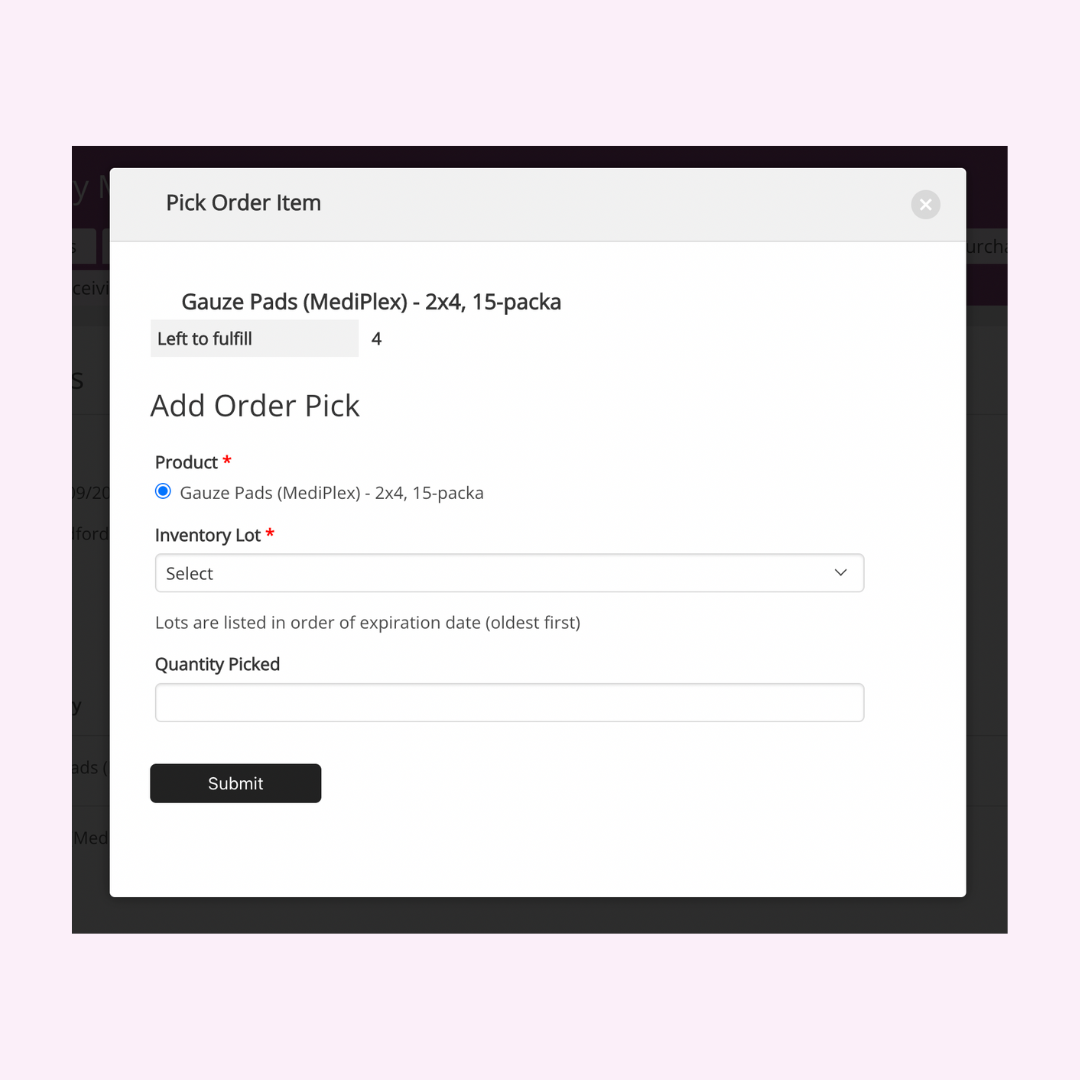
Task: Click the Gauze Pads radio option label text
Action: pos(331,492)
